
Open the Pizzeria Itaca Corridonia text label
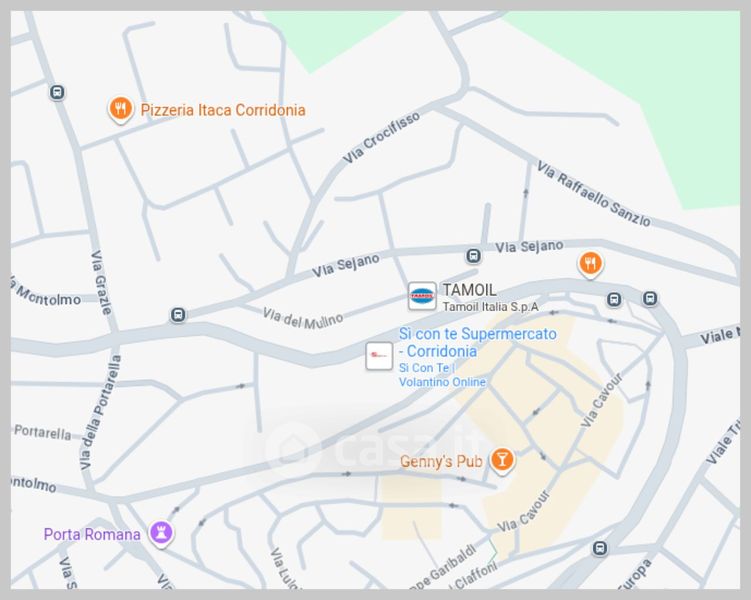click(x=223, y=110)
